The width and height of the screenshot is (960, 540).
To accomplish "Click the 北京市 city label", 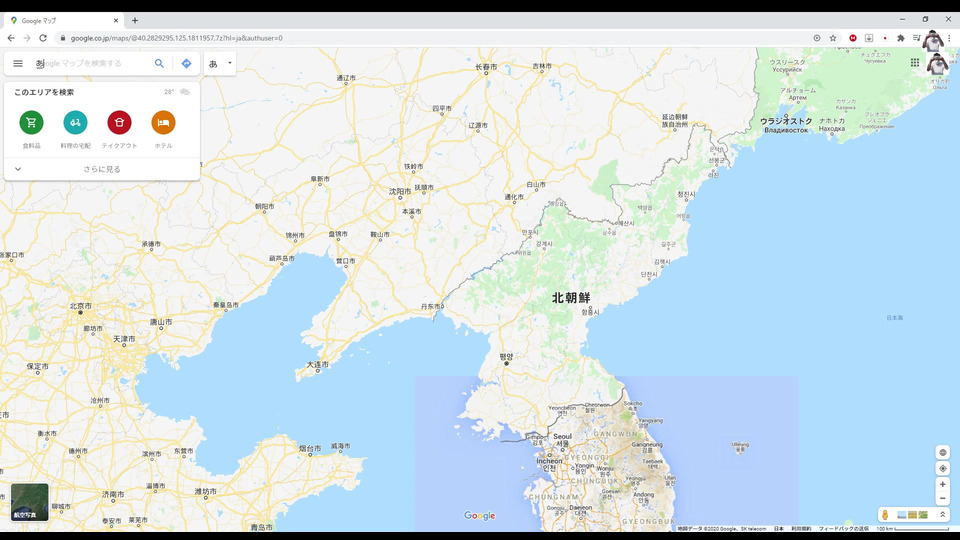I will (80, 306).
